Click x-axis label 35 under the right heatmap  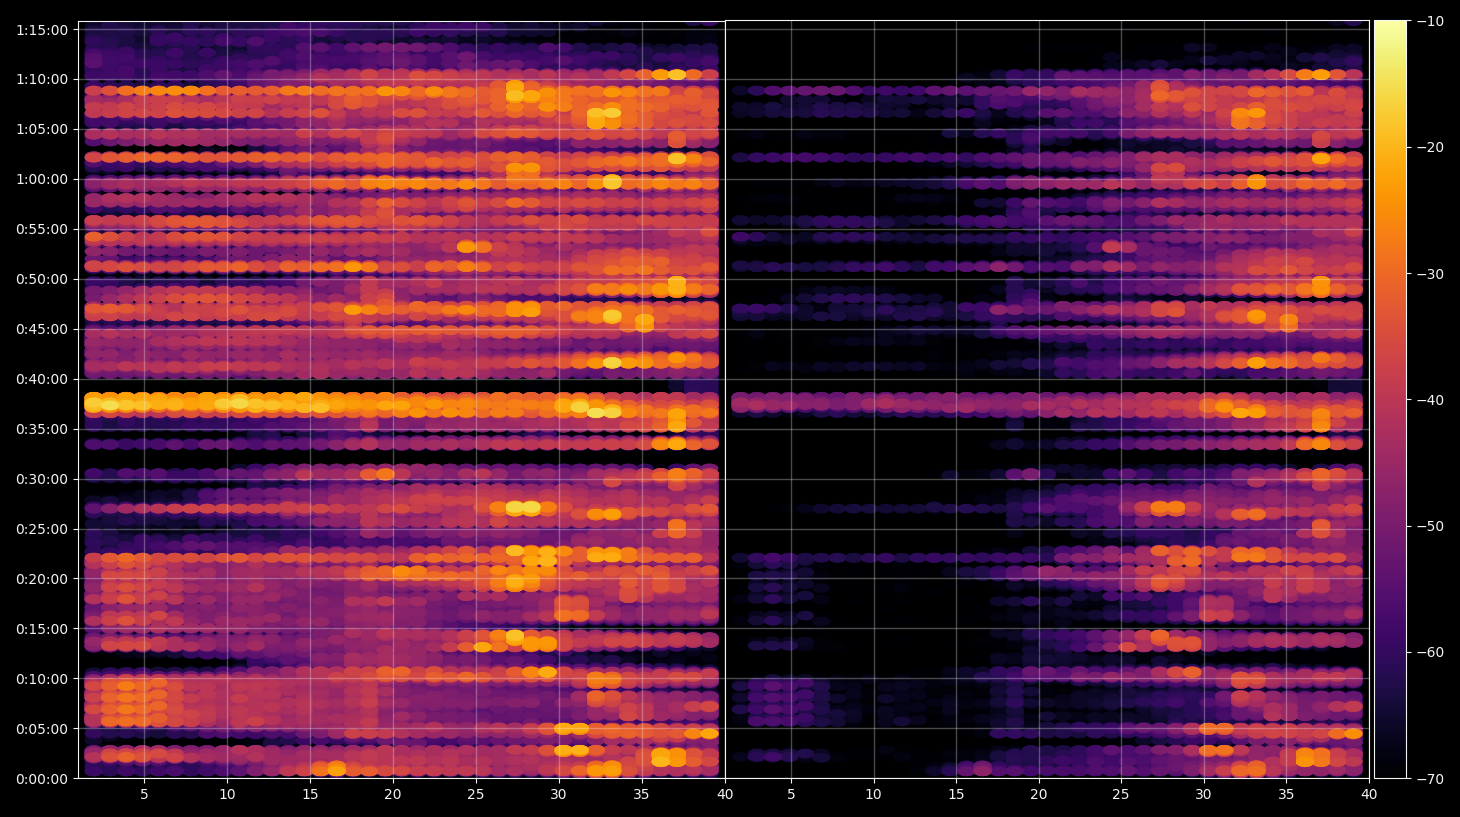tap(1286, 795)
